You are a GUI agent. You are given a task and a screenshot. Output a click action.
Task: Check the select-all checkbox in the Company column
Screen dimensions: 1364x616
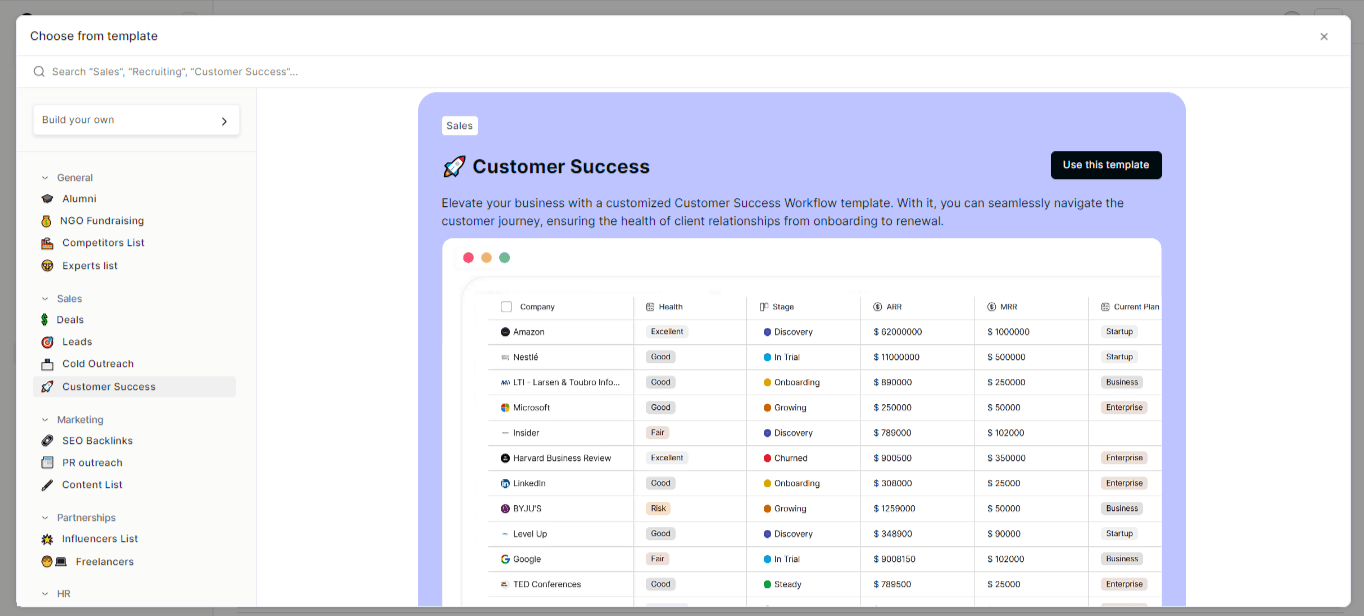(x=506, y=306)
